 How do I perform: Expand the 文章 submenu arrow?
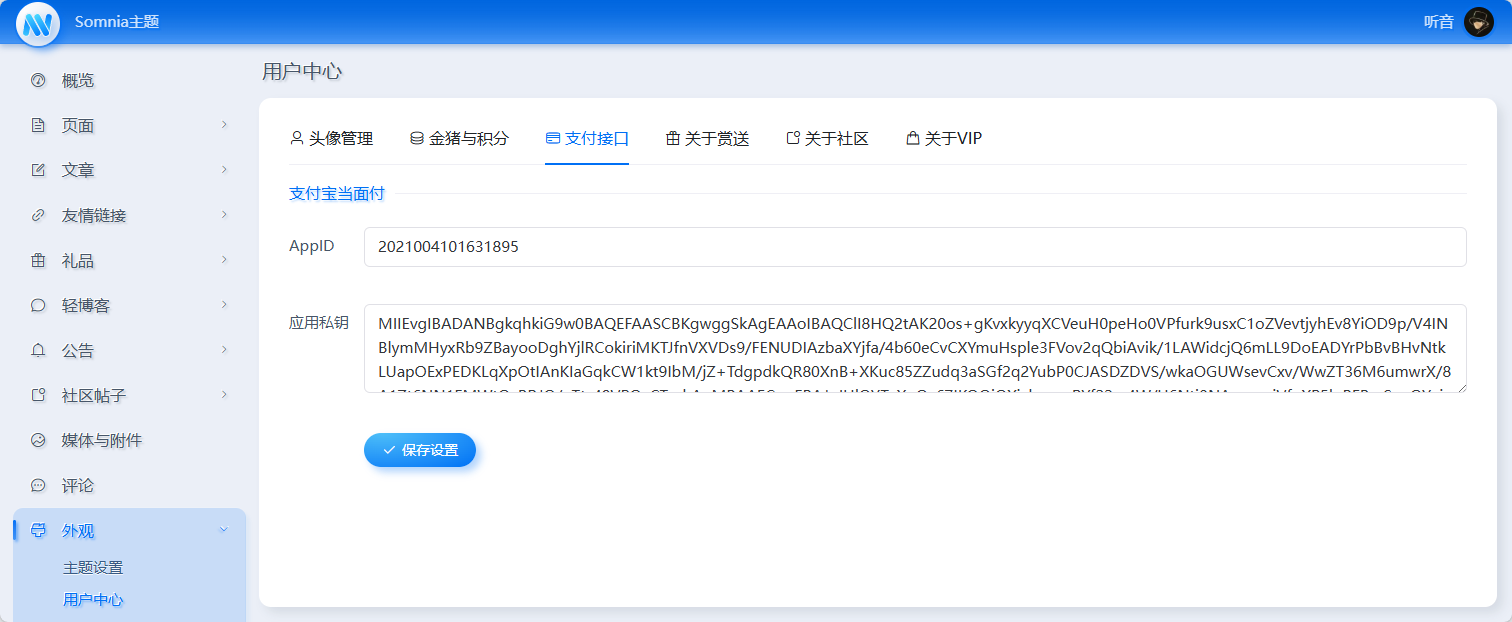point(224,169)
